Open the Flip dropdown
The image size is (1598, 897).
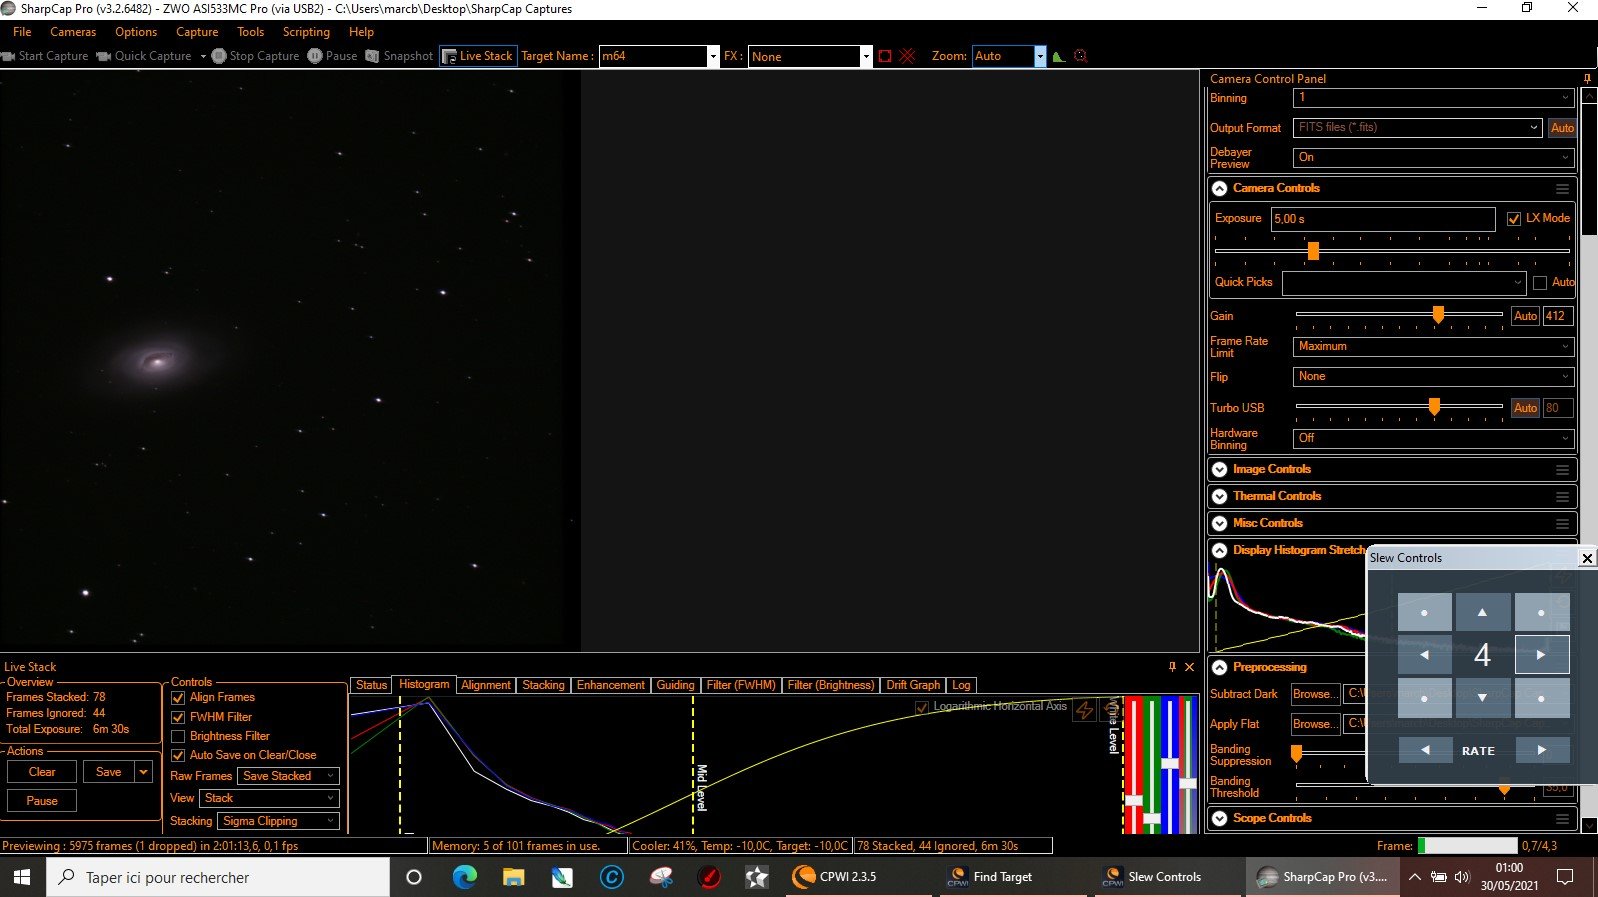click(x=1434, y=377)
